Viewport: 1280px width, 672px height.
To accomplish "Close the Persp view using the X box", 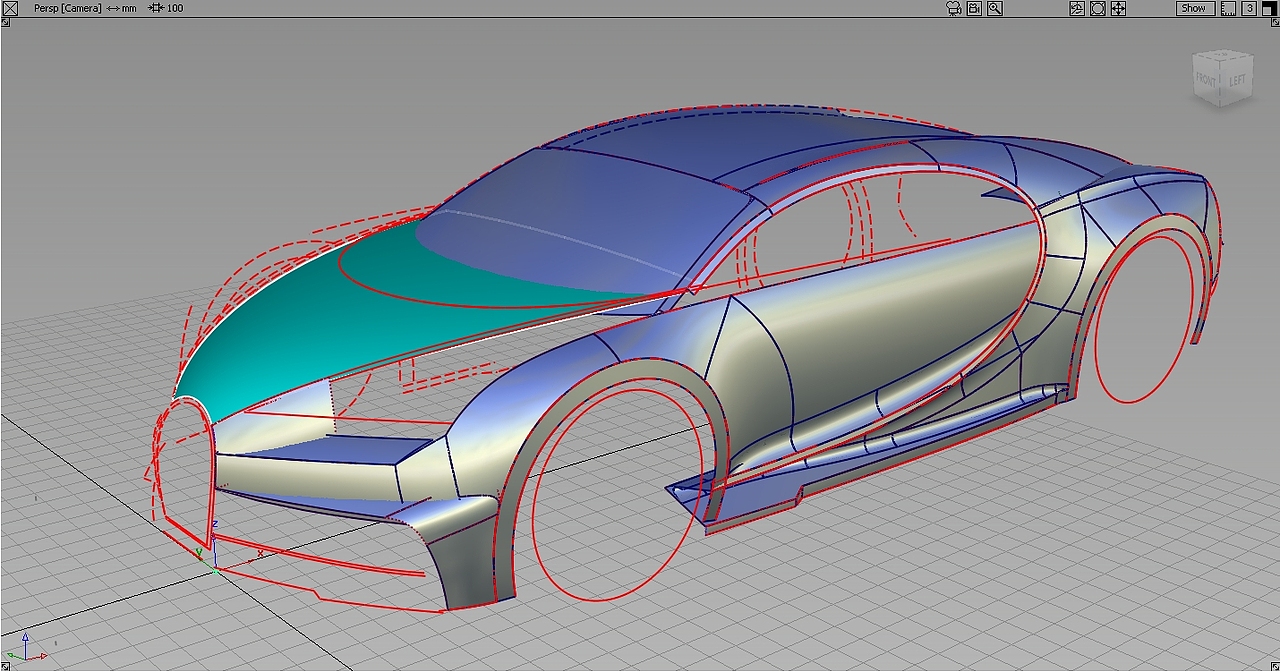I will (11, 8).
